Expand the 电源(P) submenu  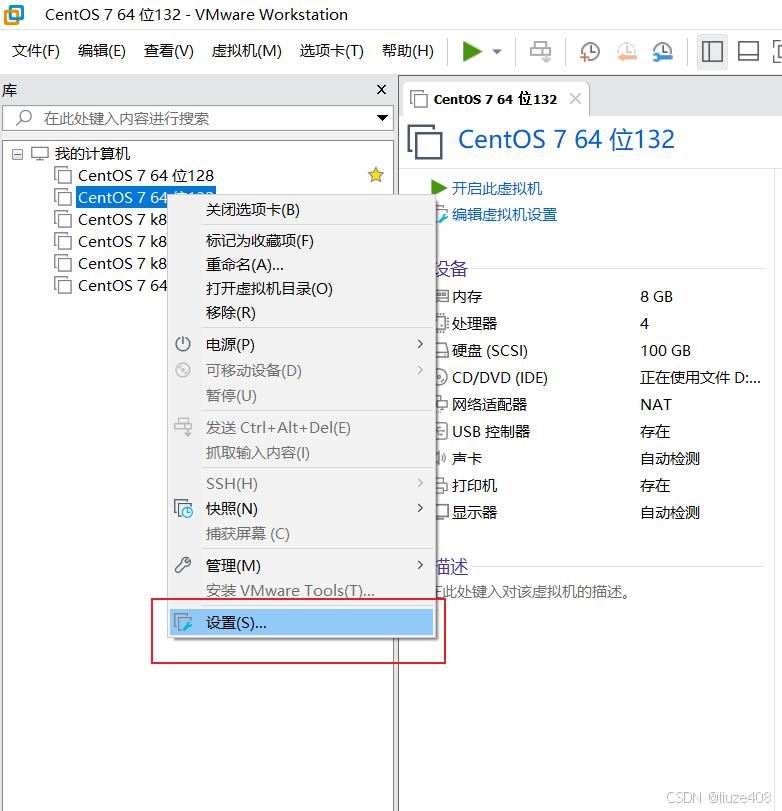click(302, 344)
